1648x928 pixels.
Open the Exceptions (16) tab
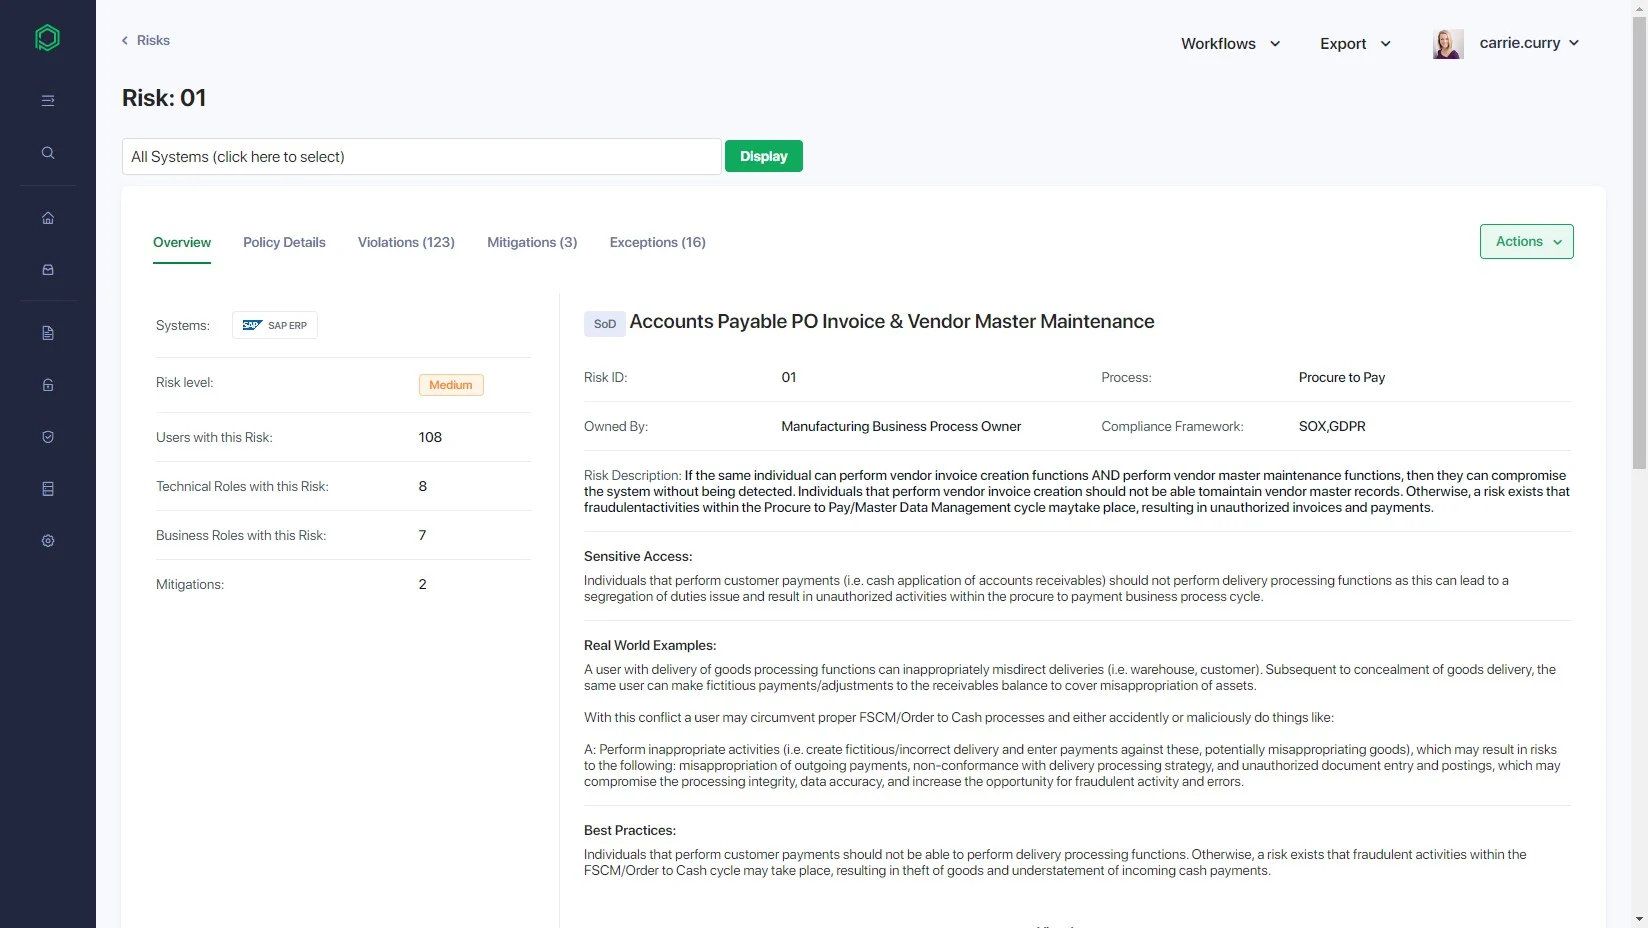pos(658,243)
